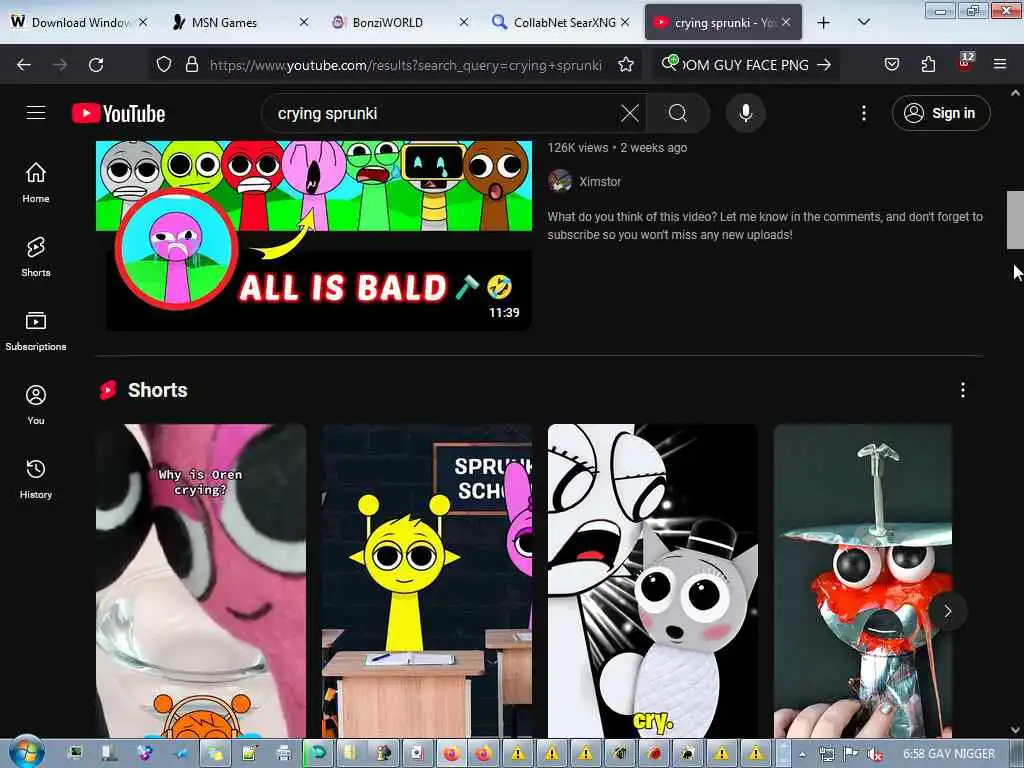Open the browser extensions puzzle icon
This screenshot has height=768, width=1024.
(928, 64)
